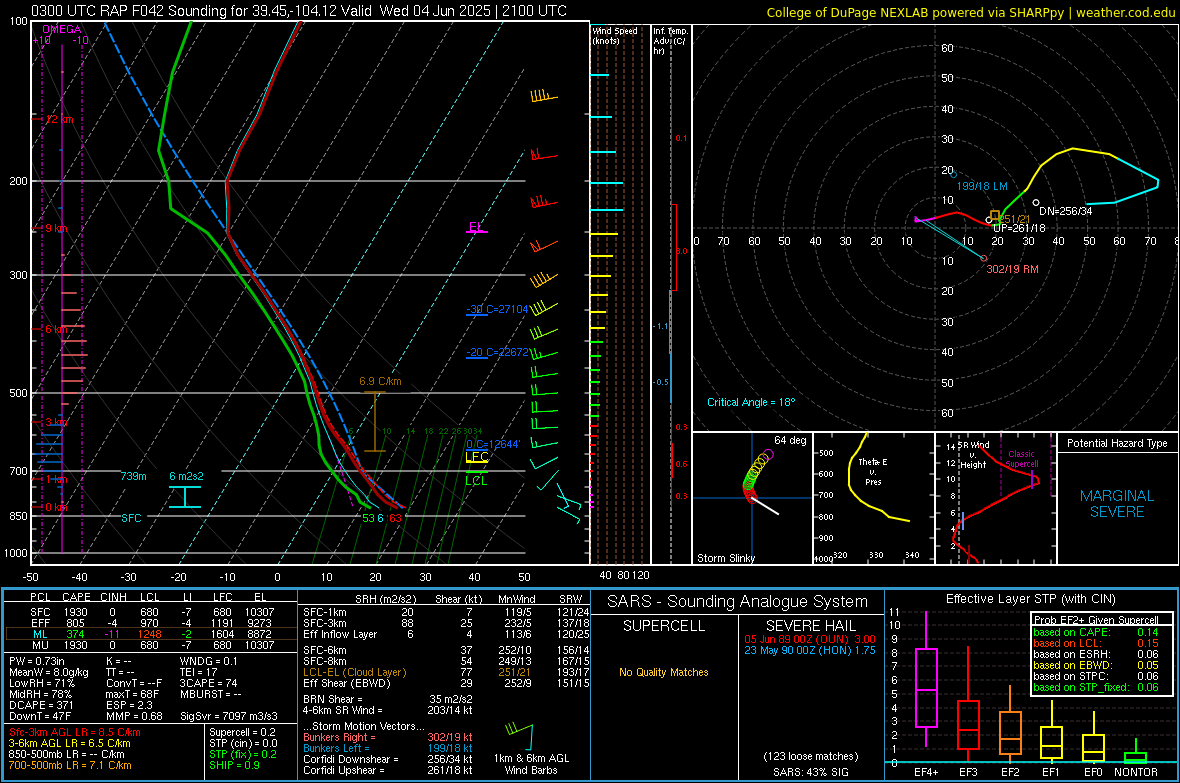Click the 199/18 LM storm motion marker
Screen dimensions: 1180x783
pos(954,174)
